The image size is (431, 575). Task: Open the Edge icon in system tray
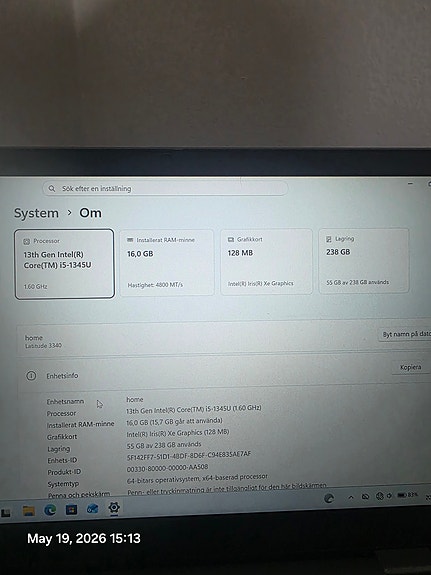pyautogui.click(x=329, y=498)
